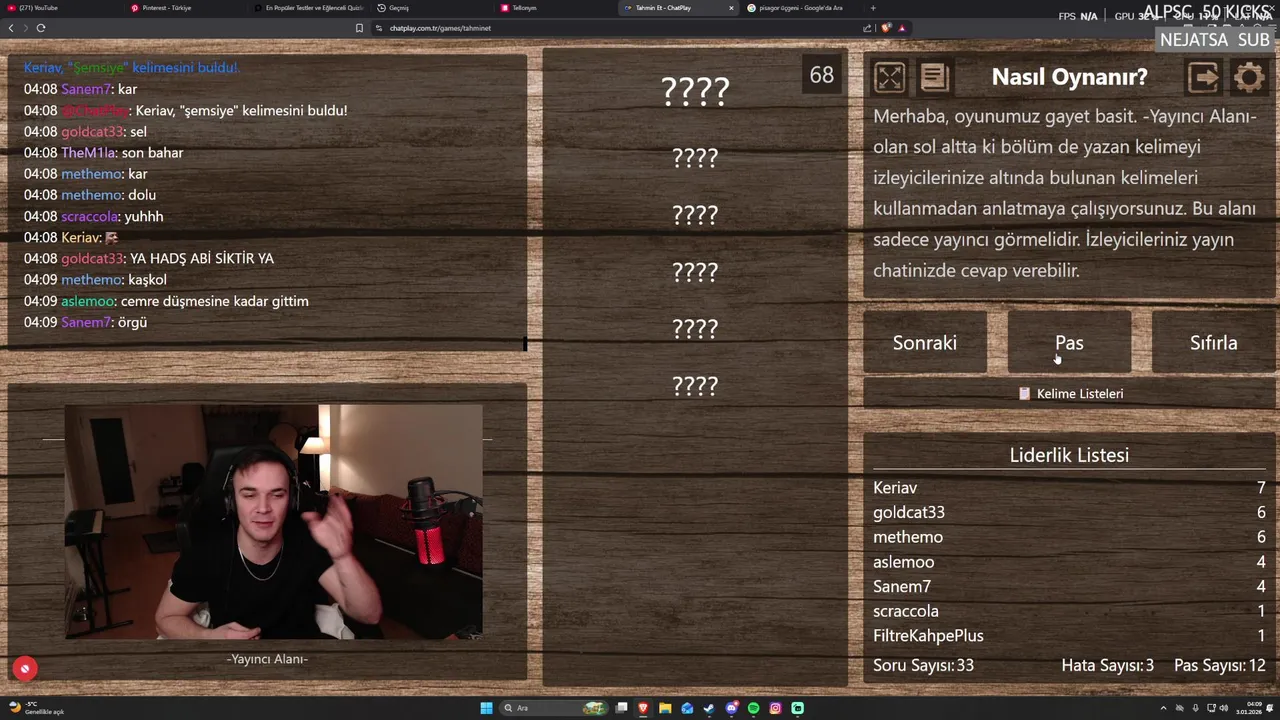The image size is (1280, 720).
Task: Click scraccola in leaderboard
Action: click(x=906, y=611)
